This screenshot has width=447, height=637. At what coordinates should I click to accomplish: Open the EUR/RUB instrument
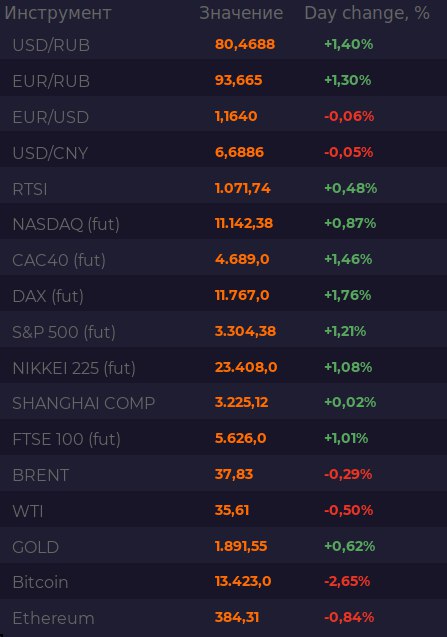224,80
